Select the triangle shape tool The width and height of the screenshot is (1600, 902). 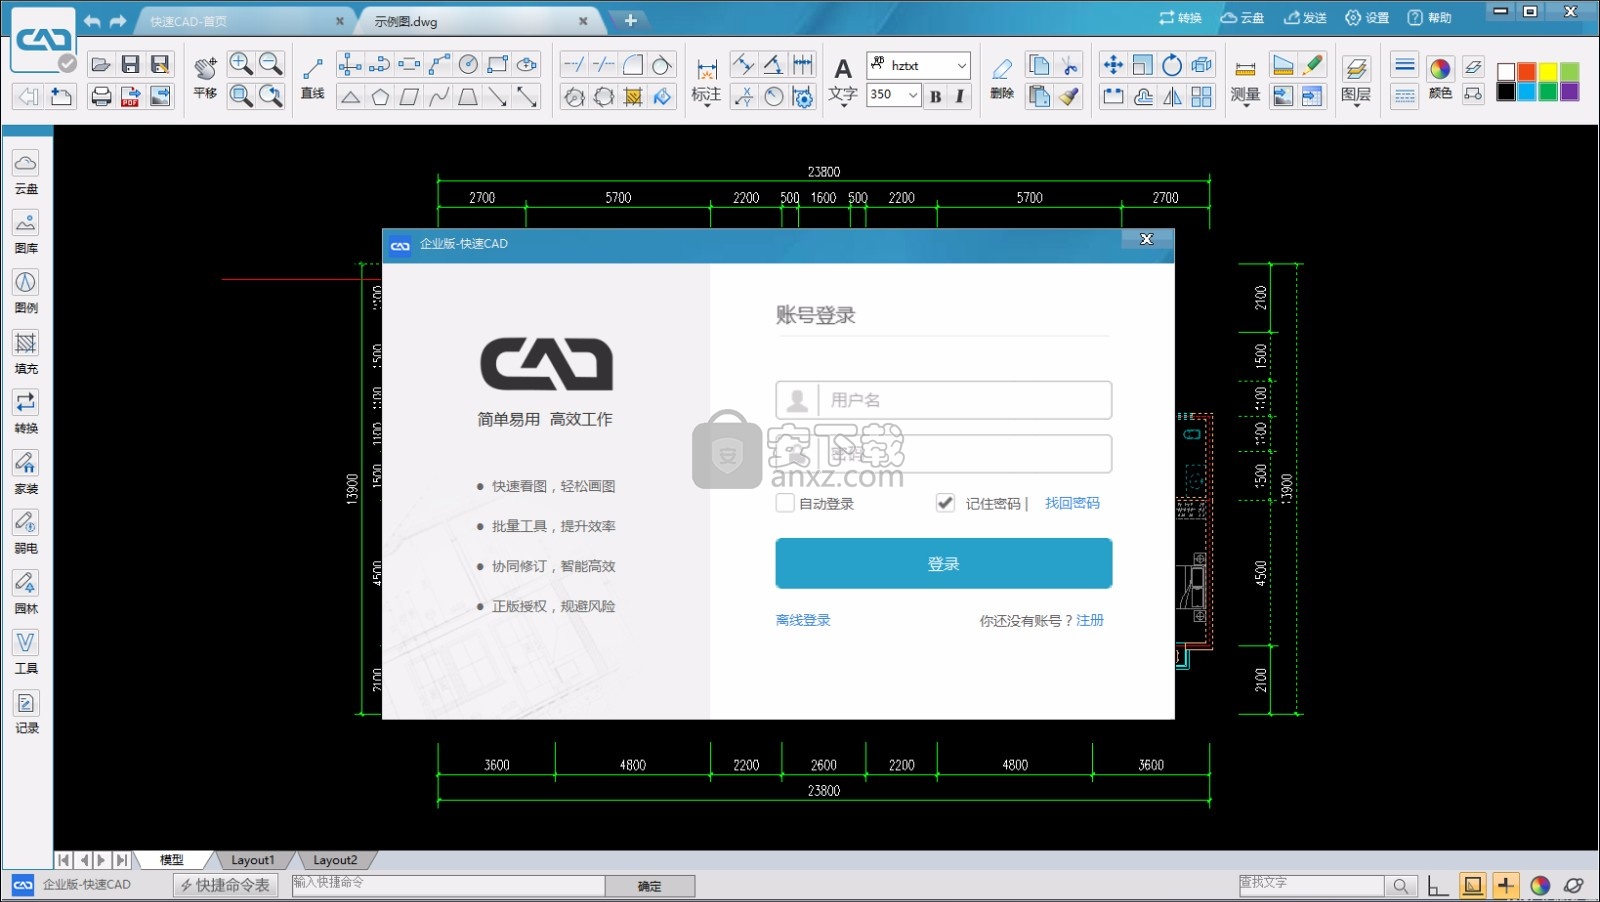coord(350,97)
